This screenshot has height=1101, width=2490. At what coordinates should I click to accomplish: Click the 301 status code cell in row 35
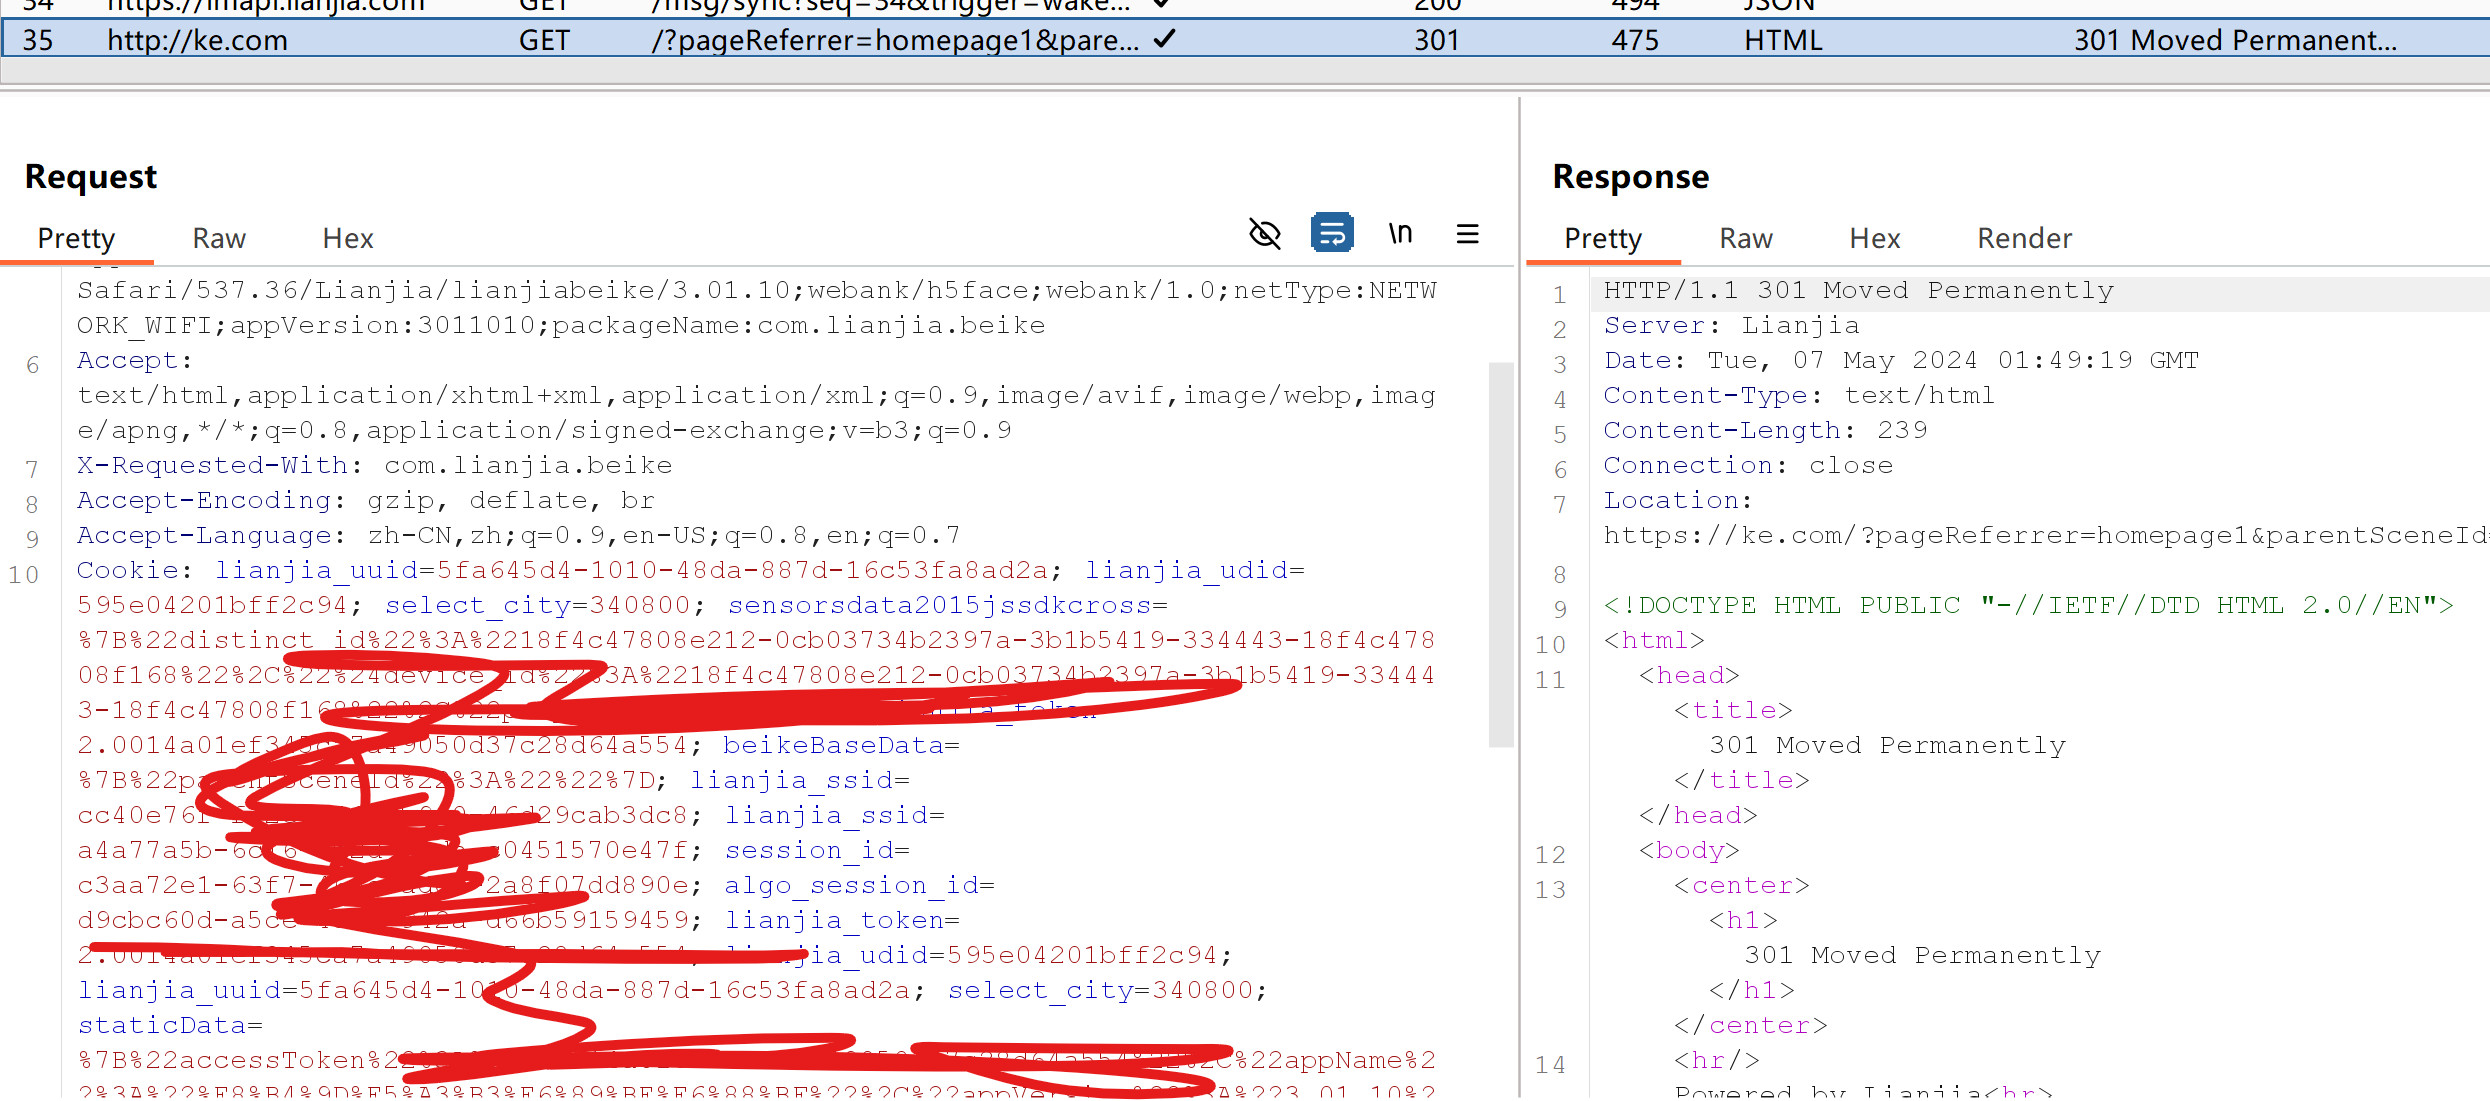pos(1436,41)
